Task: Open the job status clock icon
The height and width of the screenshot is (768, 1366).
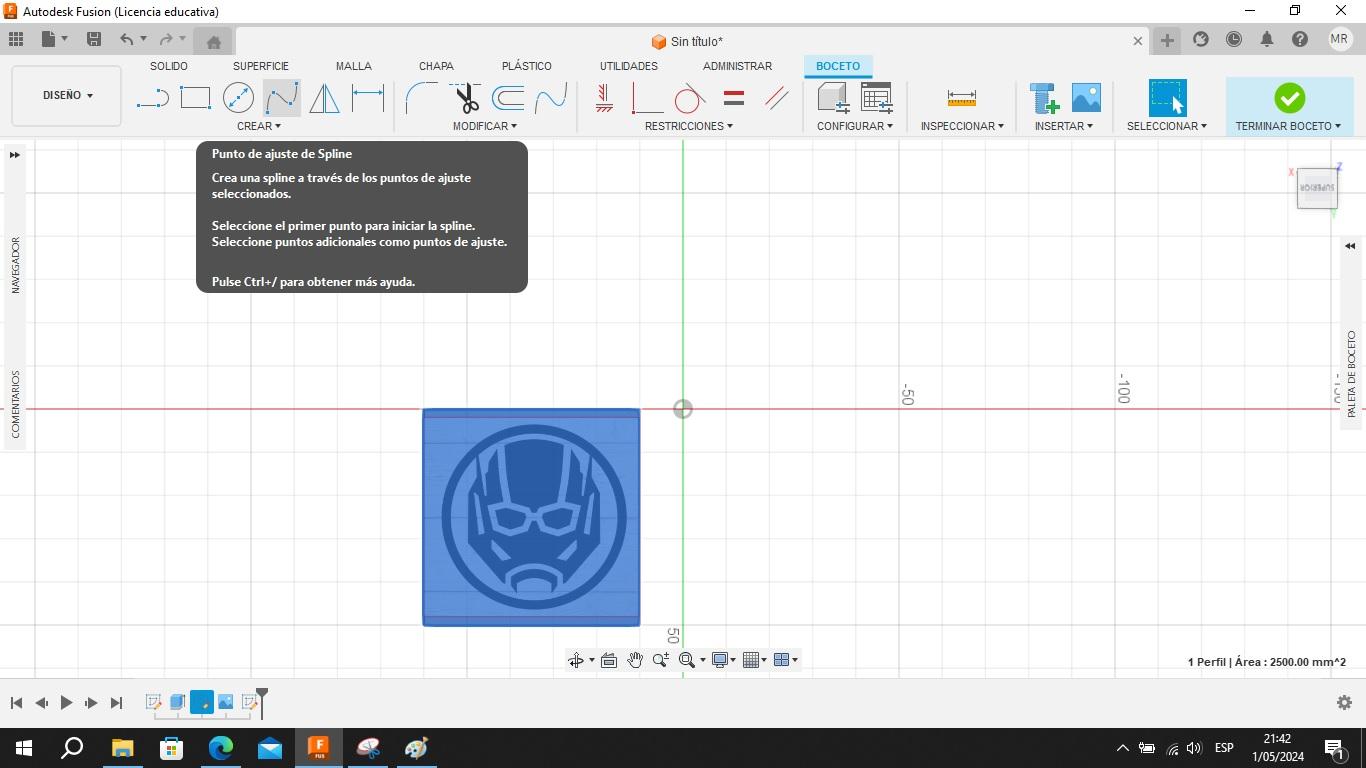Action: [1234, 39]
